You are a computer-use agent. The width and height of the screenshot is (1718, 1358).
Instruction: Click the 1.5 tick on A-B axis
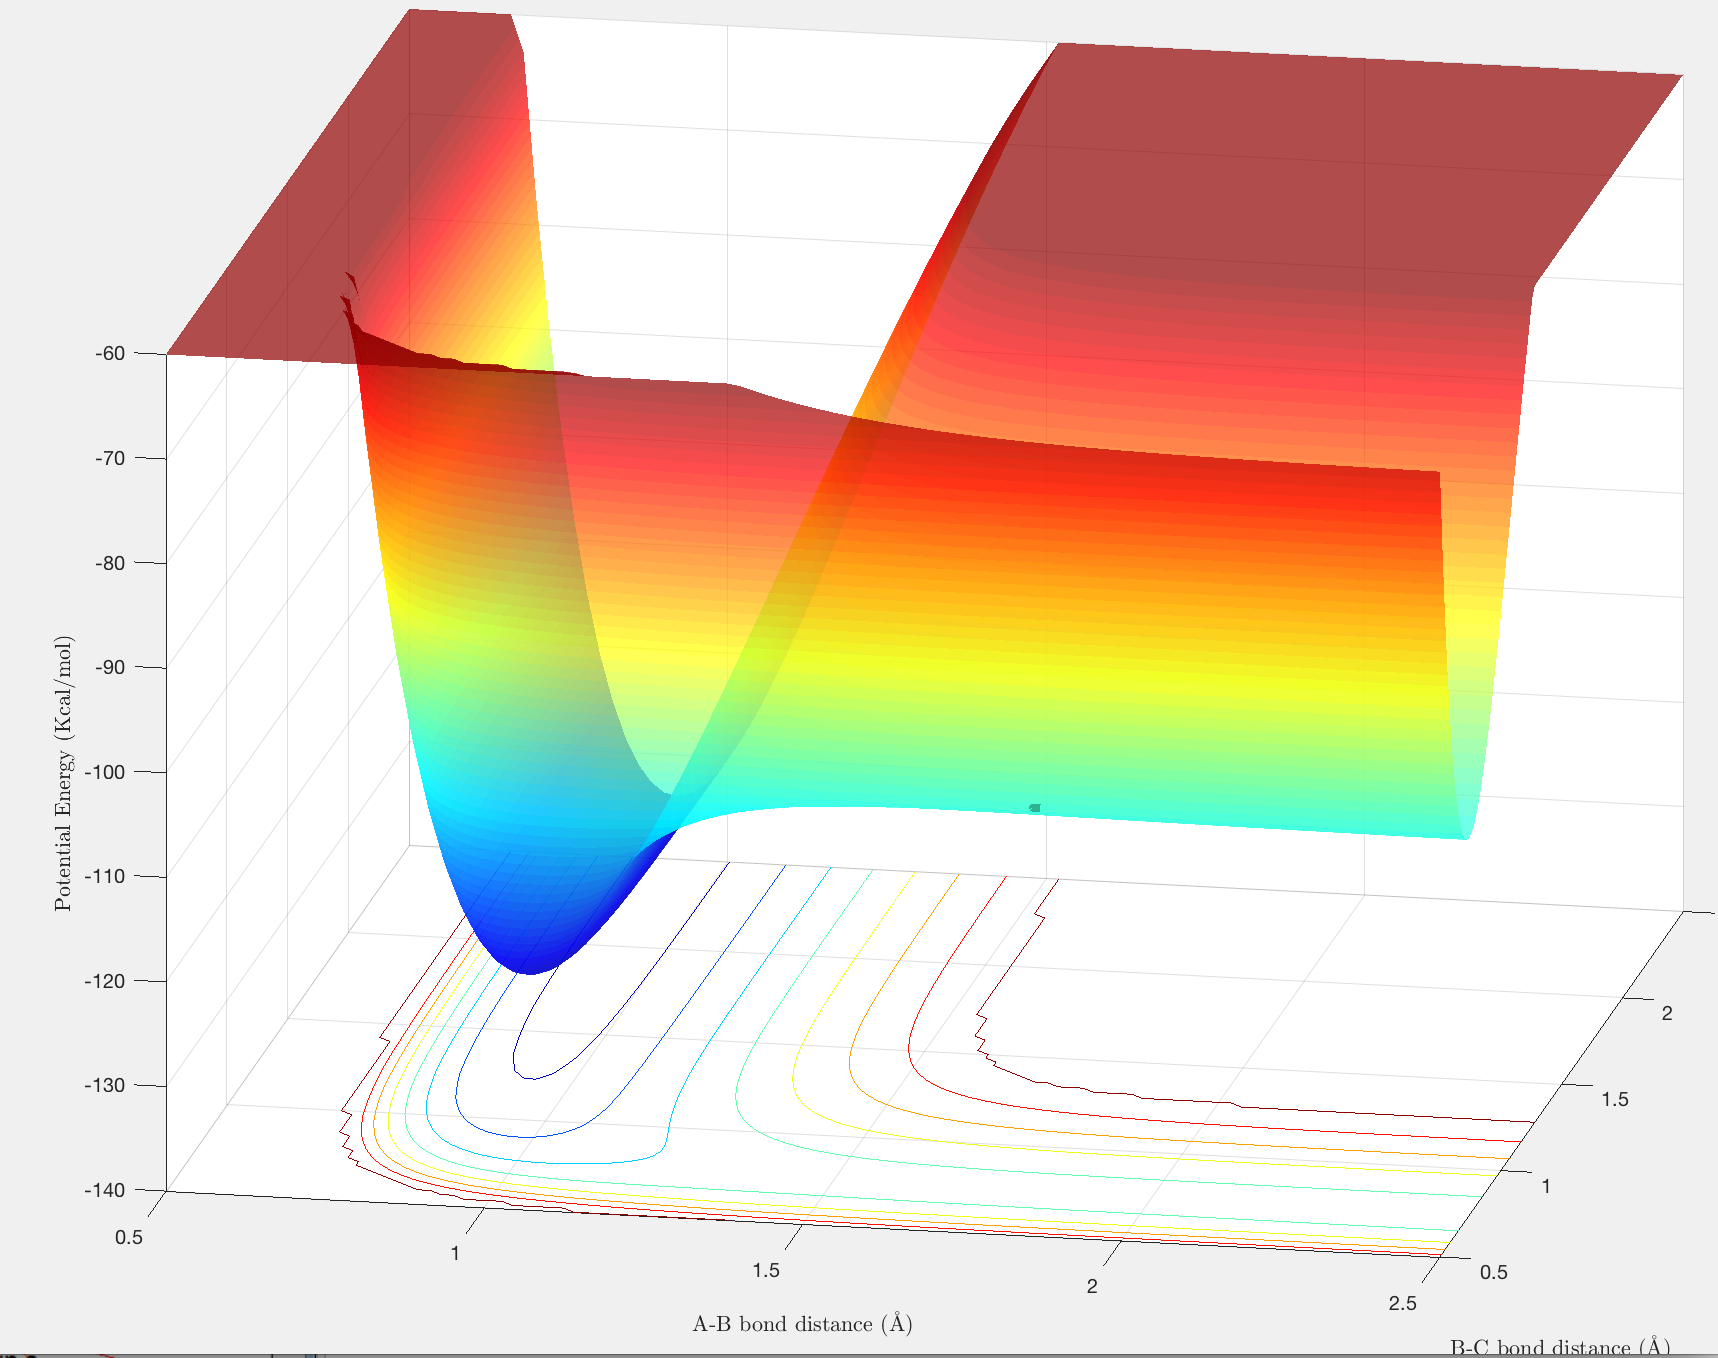click(x=766, y=1270)
